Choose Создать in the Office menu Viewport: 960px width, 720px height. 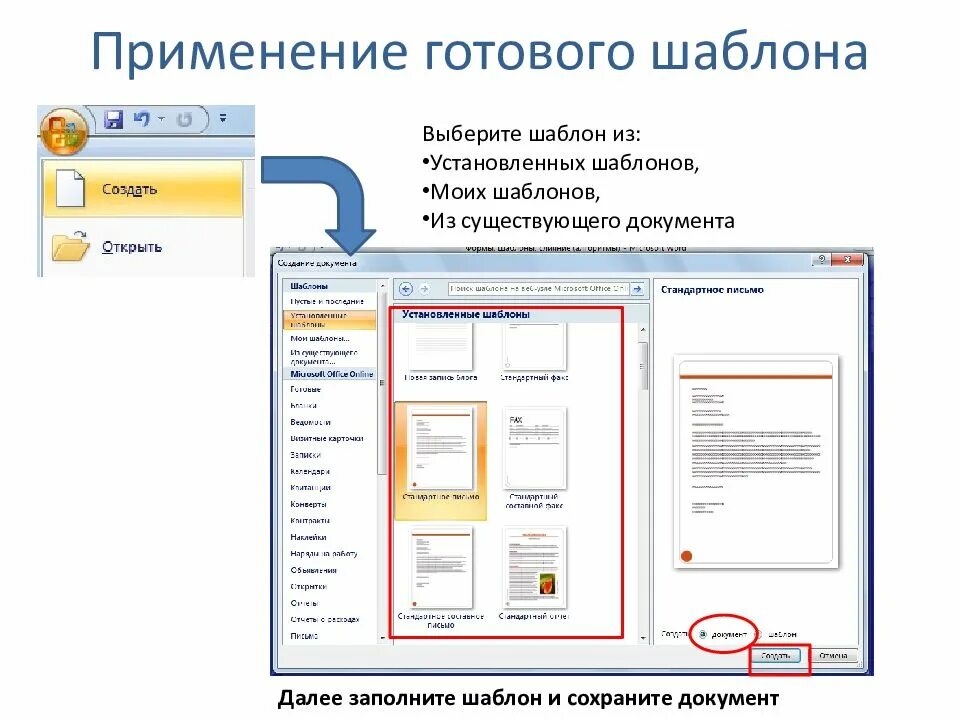tap(144, 189)
